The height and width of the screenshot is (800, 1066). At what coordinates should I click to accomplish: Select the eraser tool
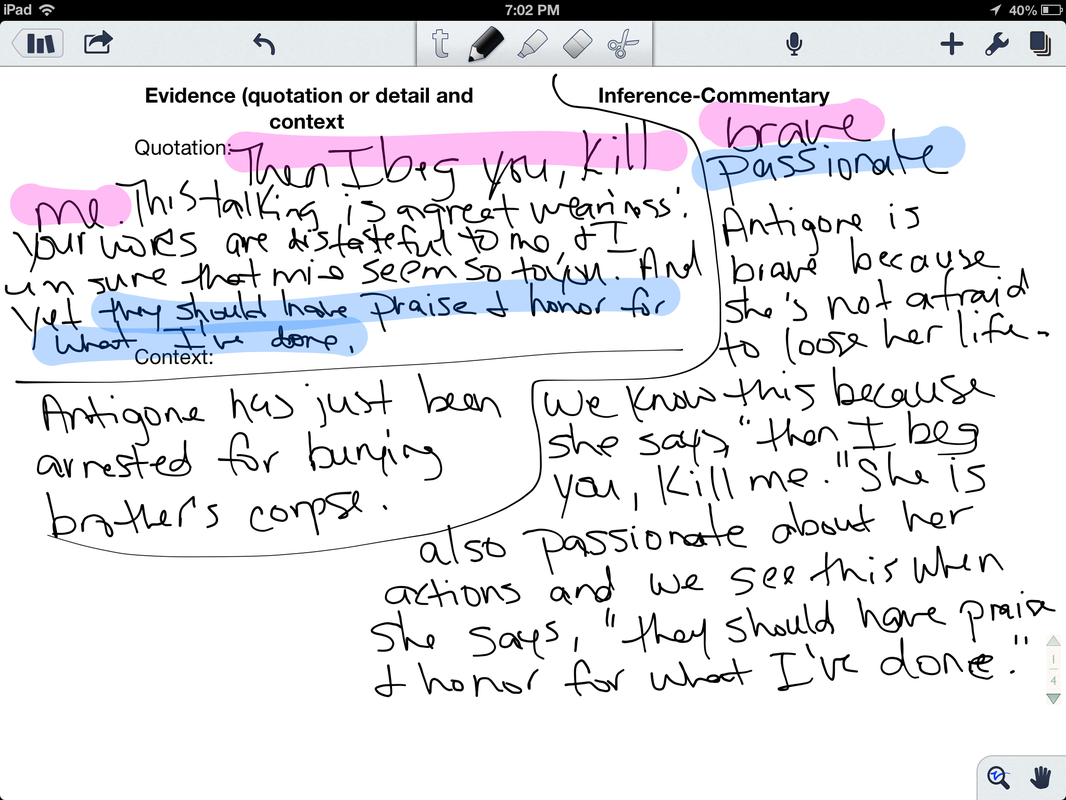click(x=578, y=44)
